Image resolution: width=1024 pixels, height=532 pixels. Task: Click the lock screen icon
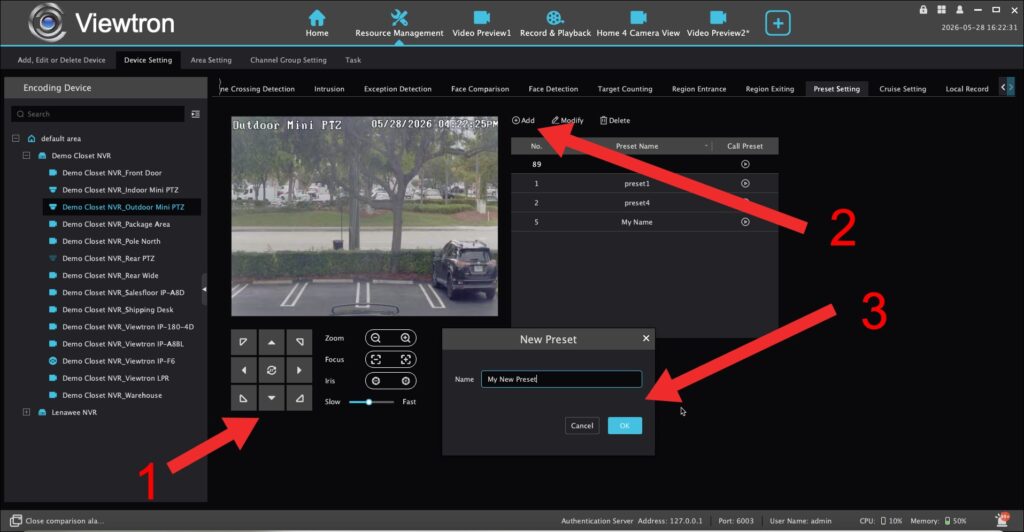(x=923, y=10)
